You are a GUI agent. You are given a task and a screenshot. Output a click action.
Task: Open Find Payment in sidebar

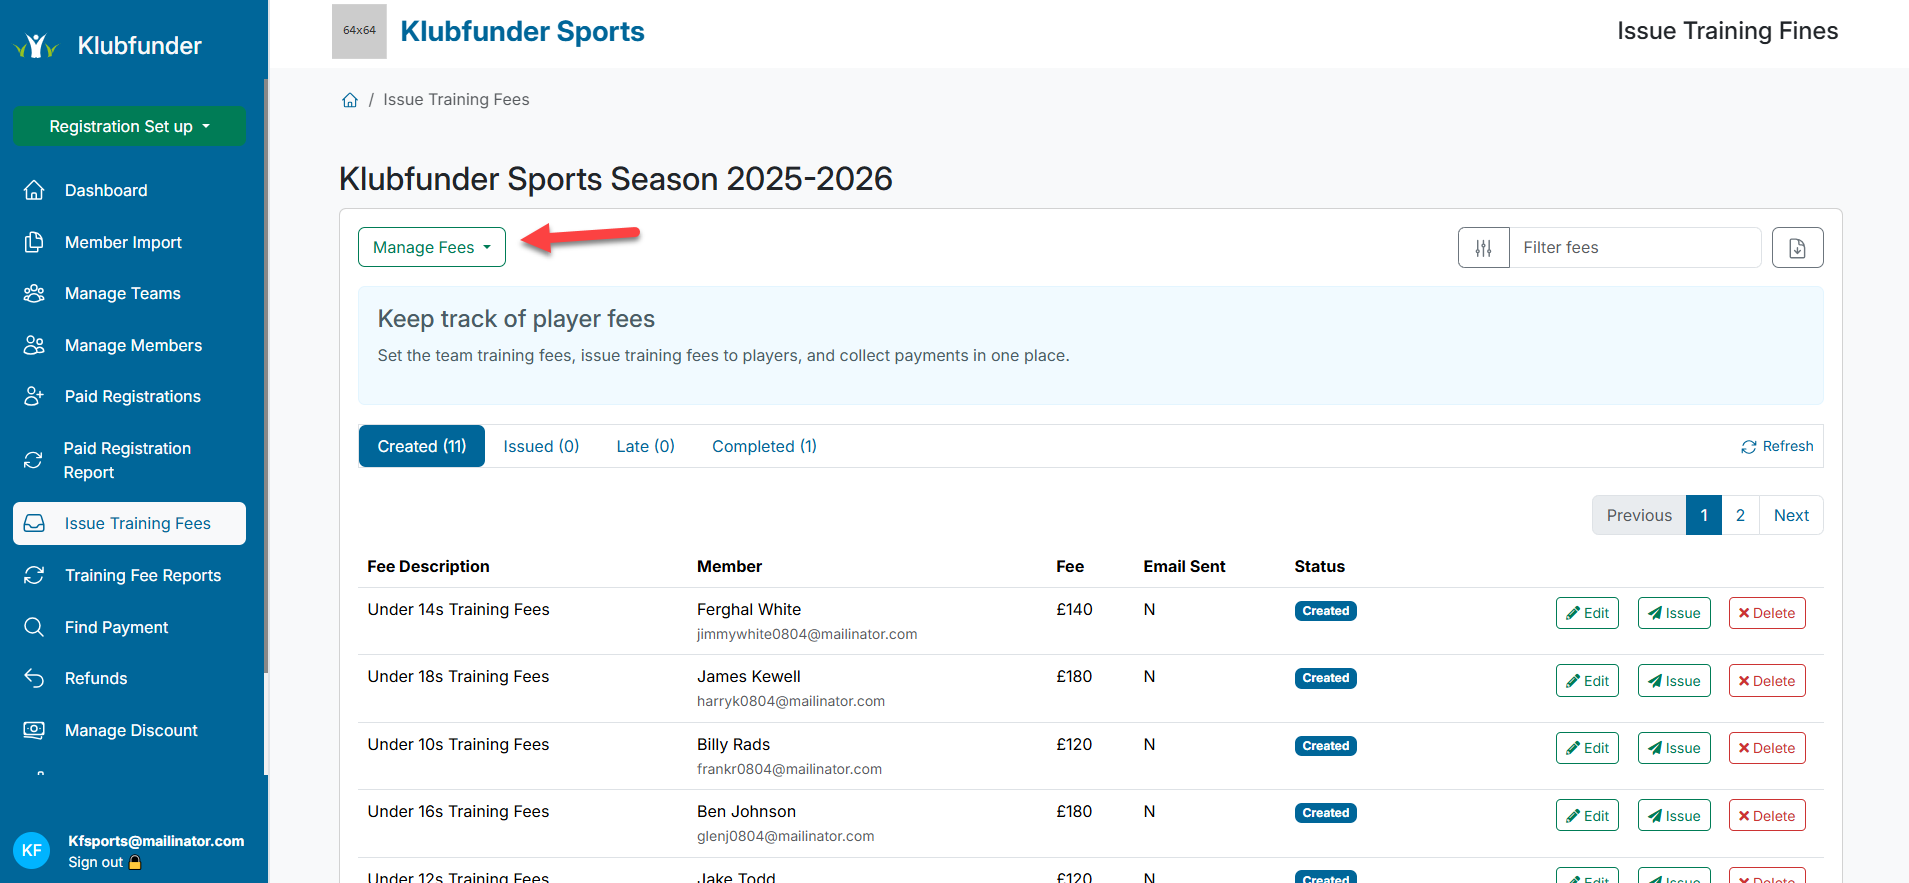click(116, 627)
